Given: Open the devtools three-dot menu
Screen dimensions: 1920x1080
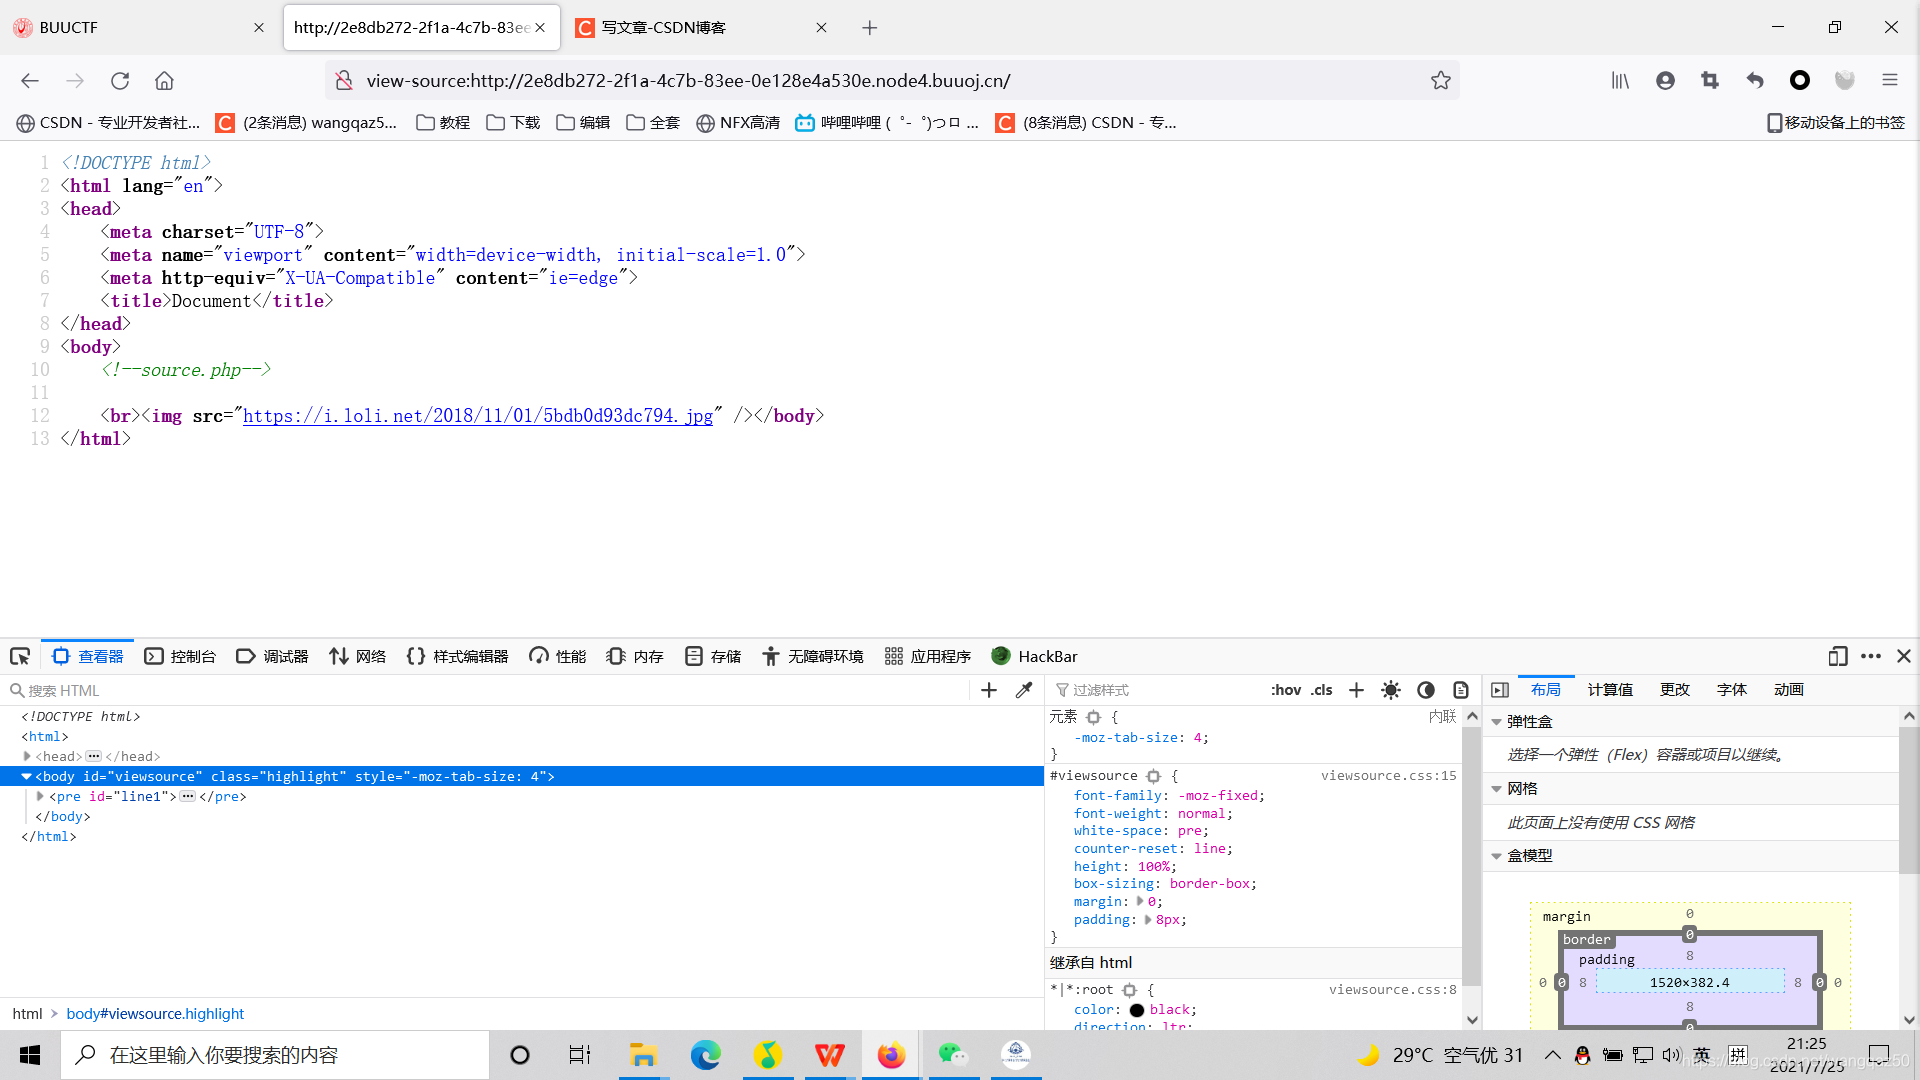Looking at the screenshot, I should pyautogui.click(x=1872, y=657).
